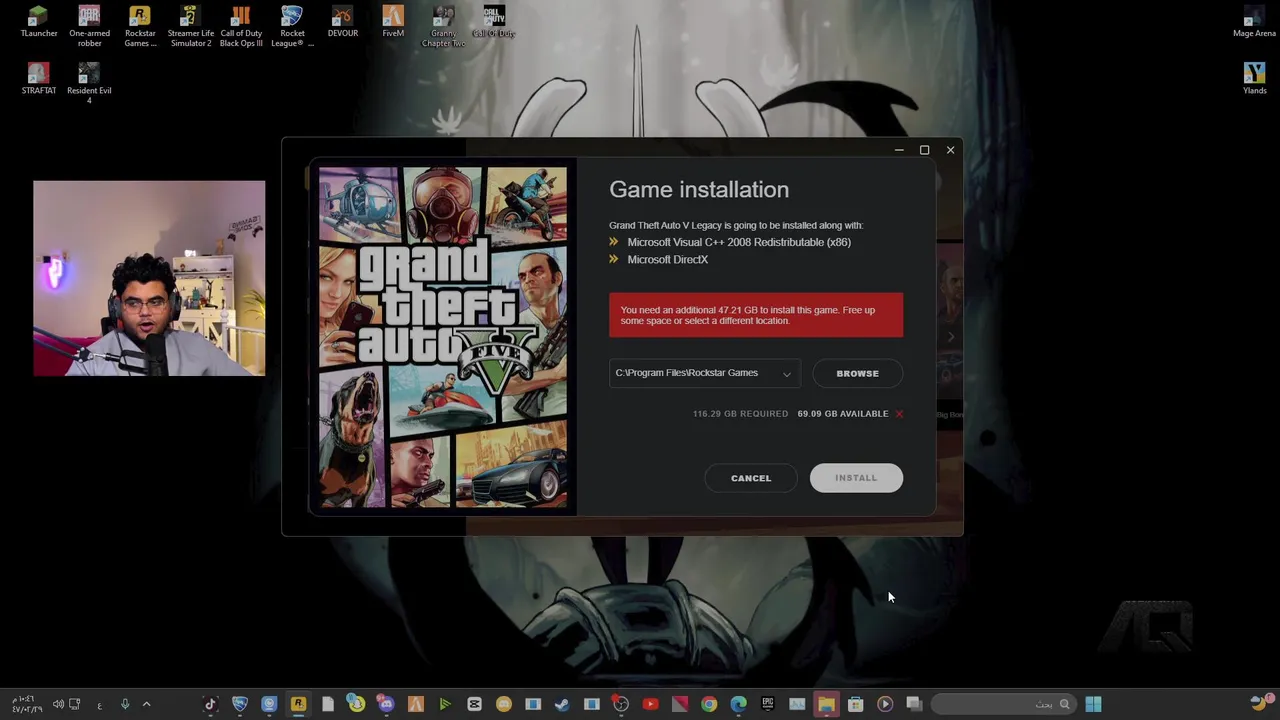Open the One-armed robber desktop shortcut
Screen dimensions: 1280x720
click(89, 26)
